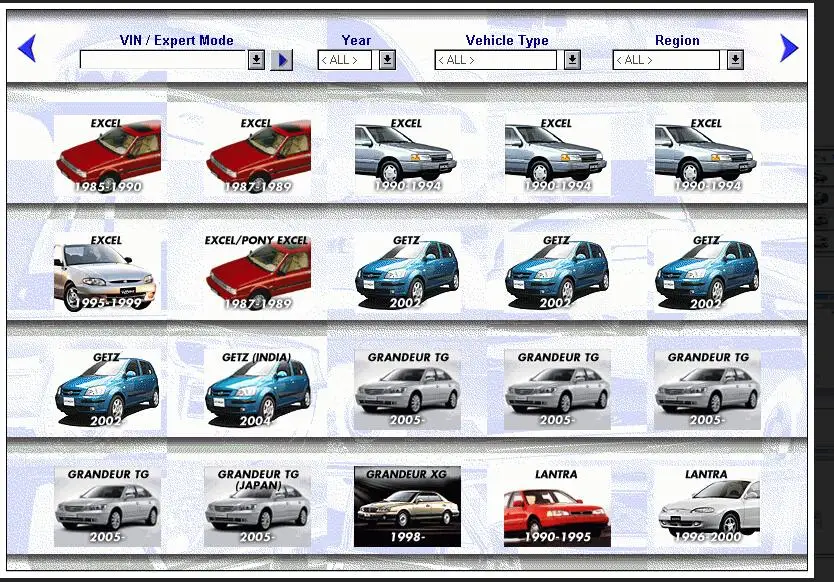Open the VIN / Expert Mode dropdown arrow
This screenshot has width=834, height=582.
click(256, 60)
